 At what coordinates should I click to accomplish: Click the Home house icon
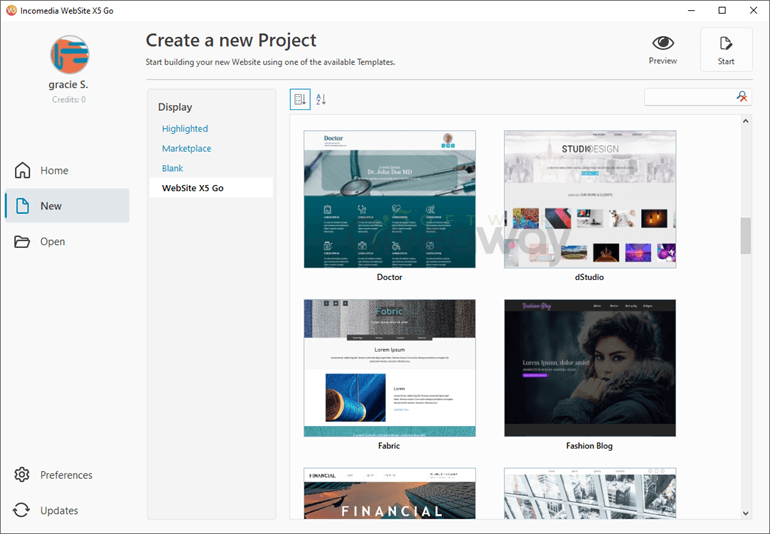23,170
